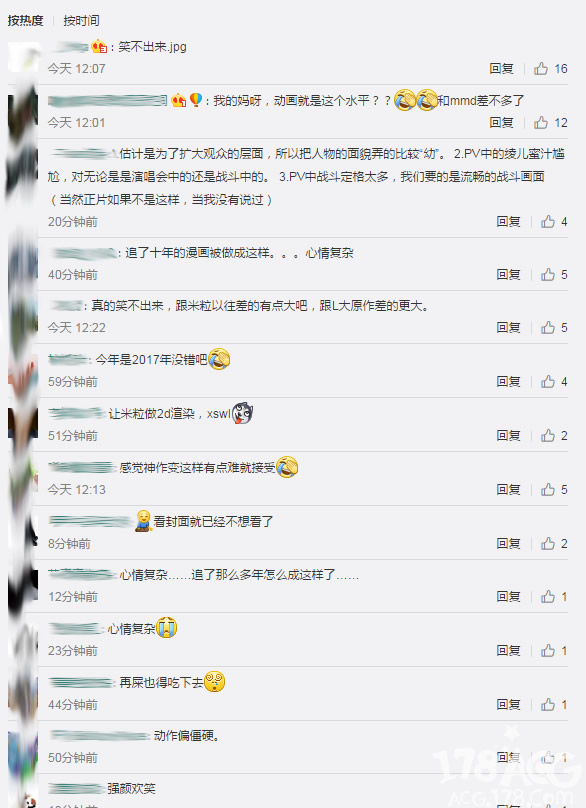Like the comment '笑不出来.jpg'
586x808 pixels.
point(550,69)
